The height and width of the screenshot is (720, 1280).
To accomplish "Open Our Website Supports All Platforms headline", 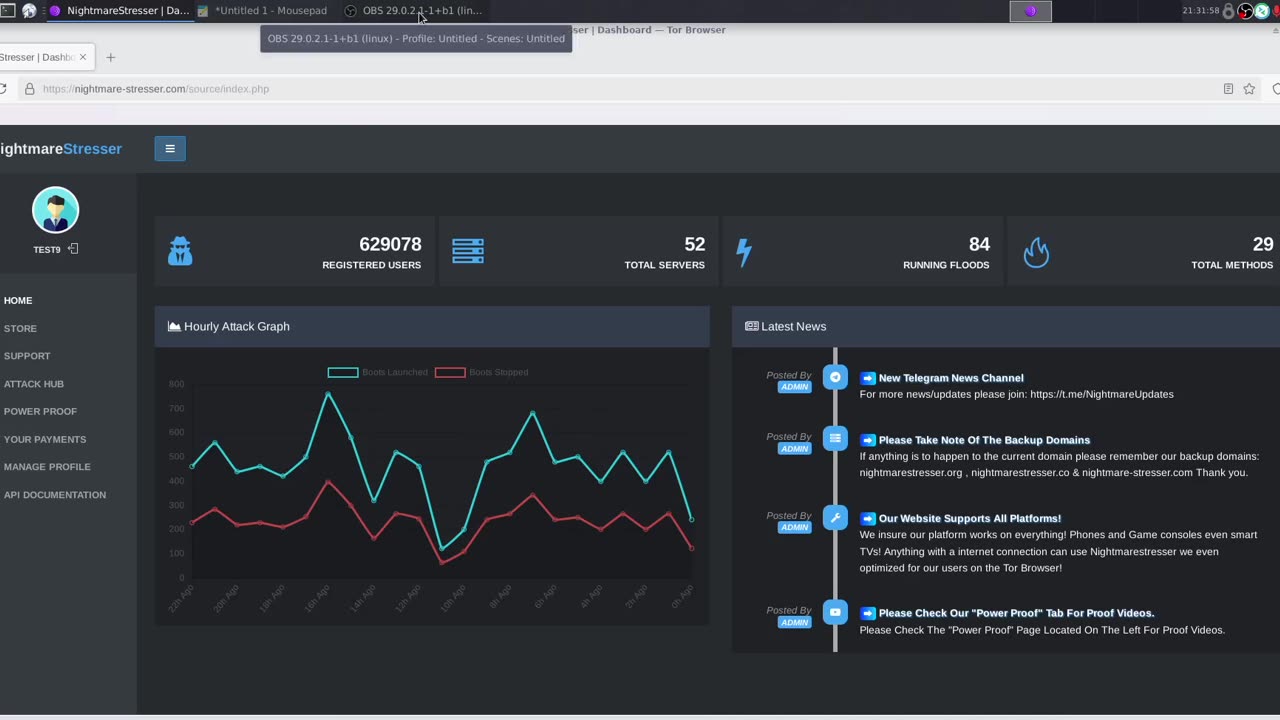I will 970,519.
